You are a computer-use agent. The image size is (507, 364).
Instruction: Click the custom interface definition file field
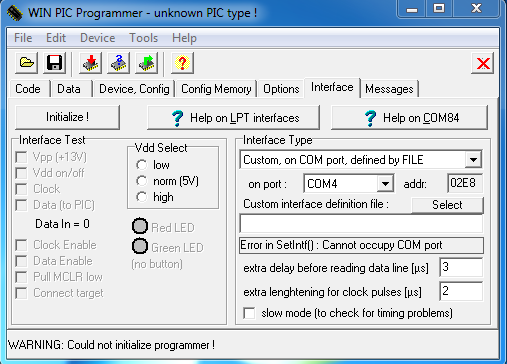click(361, 224)
